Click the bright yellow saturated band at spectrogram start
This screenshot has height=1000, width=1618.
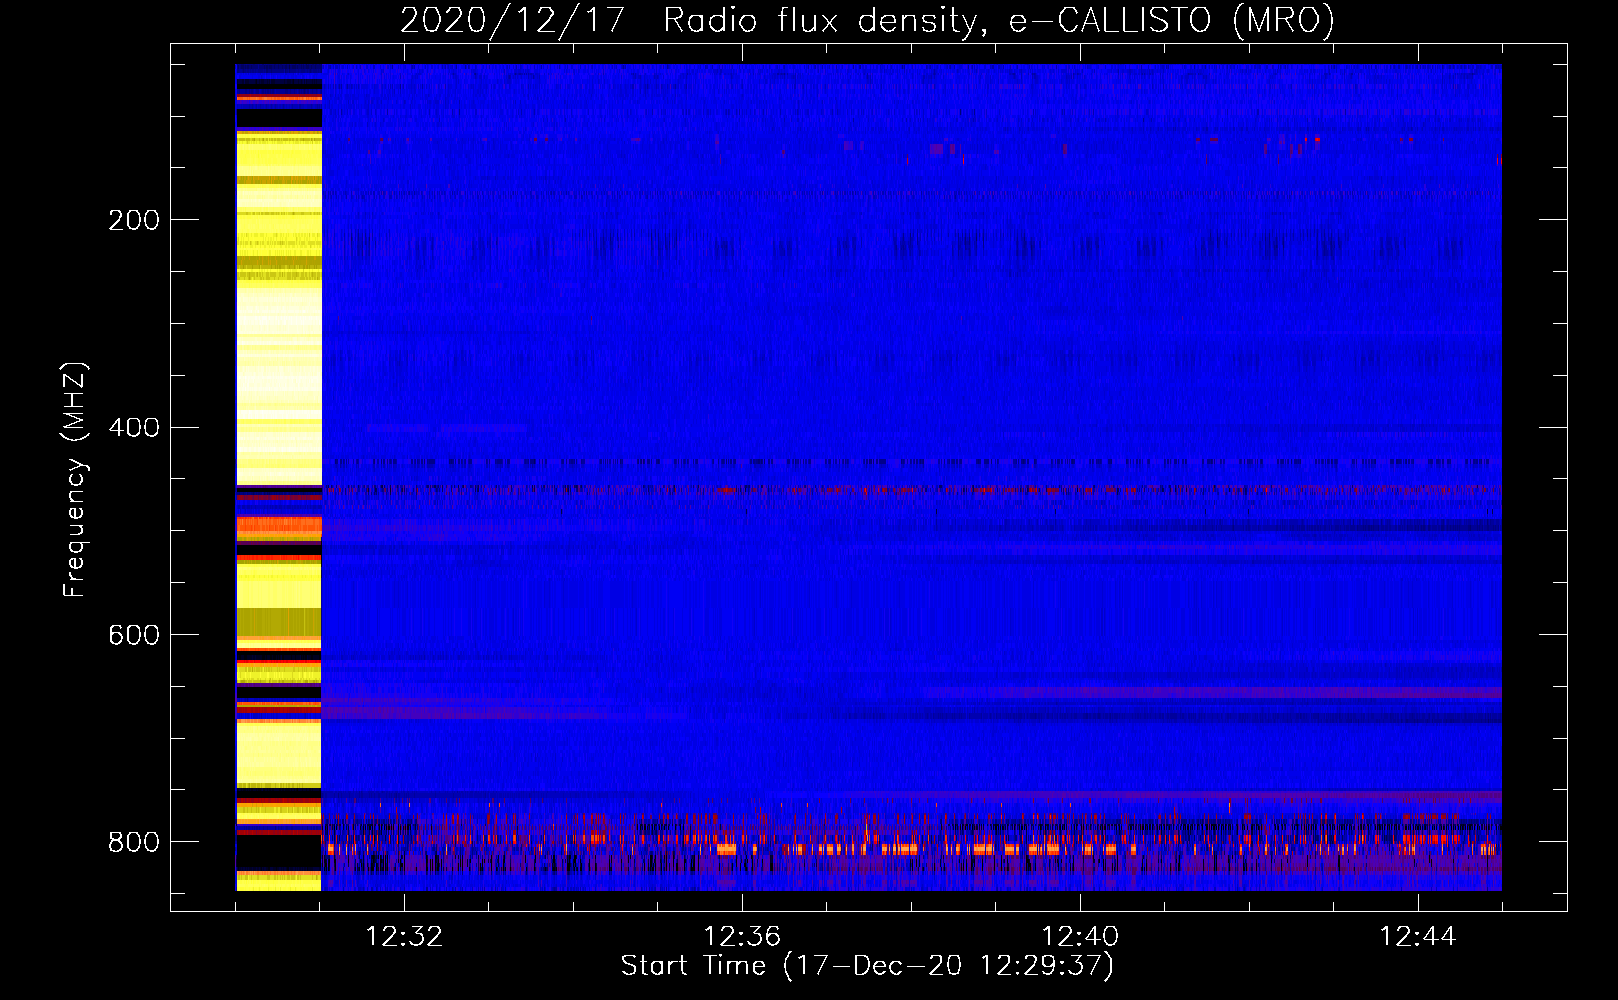pos(279,478)
